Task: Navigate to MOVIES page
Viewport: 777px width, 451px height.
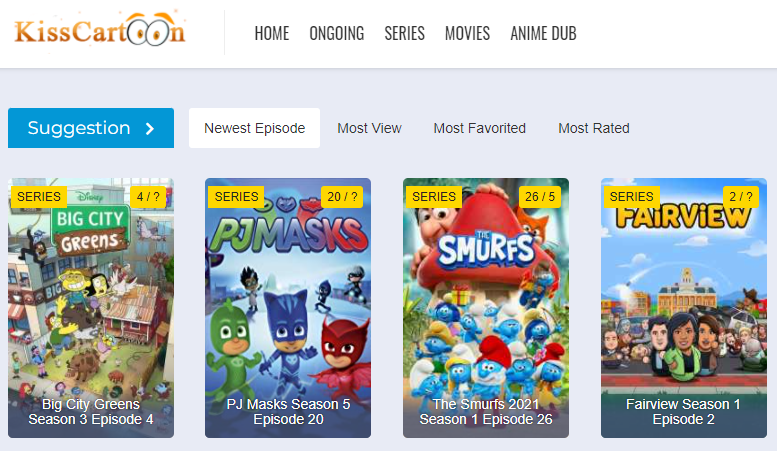Action: click(467, 34)
